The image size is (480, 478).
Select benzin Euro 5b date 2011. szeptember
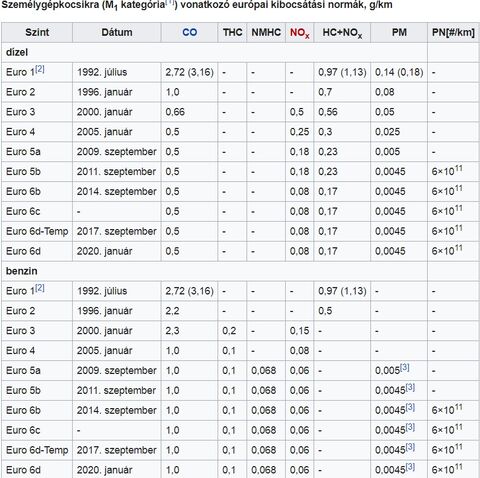[x=116, y=390]
